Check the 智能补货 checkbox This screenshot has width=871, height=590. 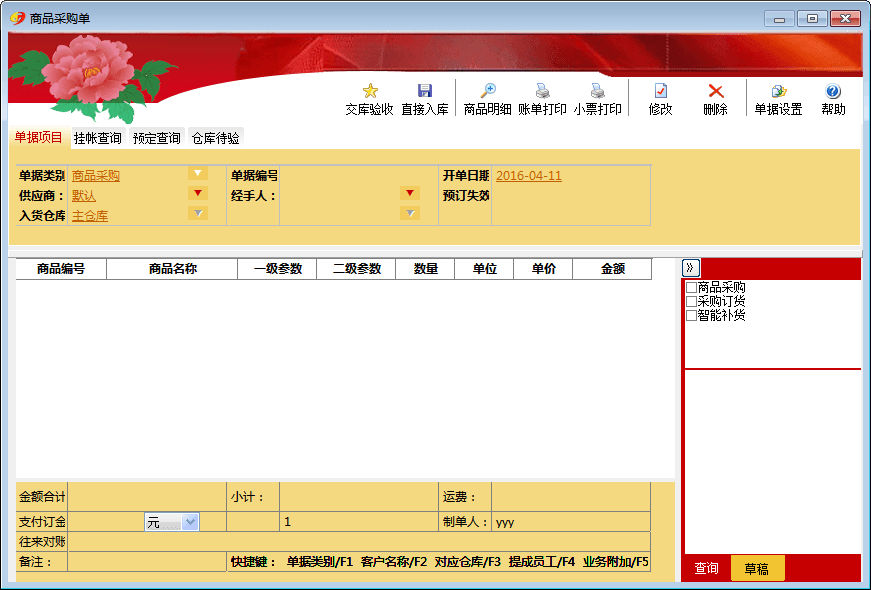click(691, 316)
